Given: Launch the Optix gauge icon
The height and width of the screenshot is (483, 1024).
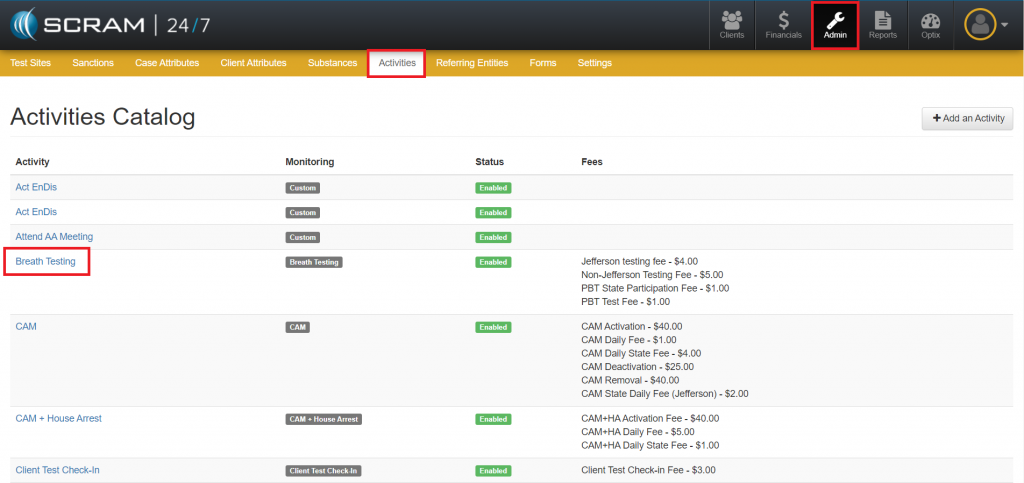Looking at the screenshot, I should click(930, 25).
